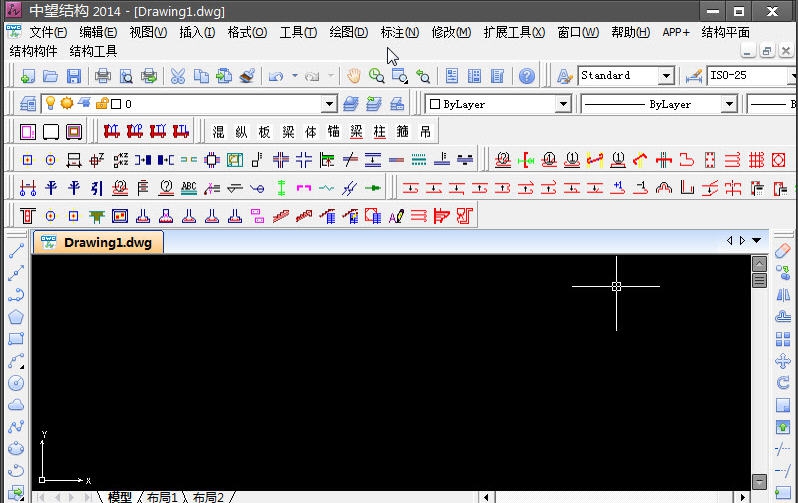Select the Array modify tool

(783, 339)
